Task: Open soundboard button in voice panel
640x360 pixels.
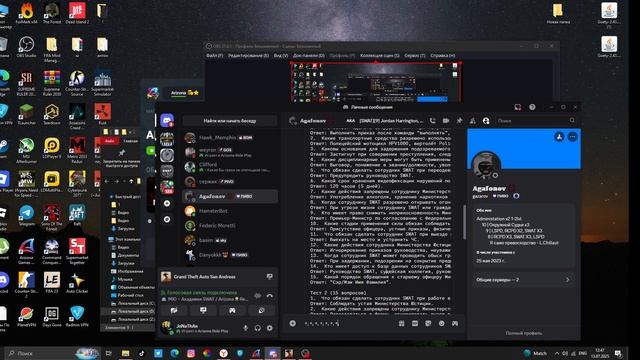Action: pos(261,310)
